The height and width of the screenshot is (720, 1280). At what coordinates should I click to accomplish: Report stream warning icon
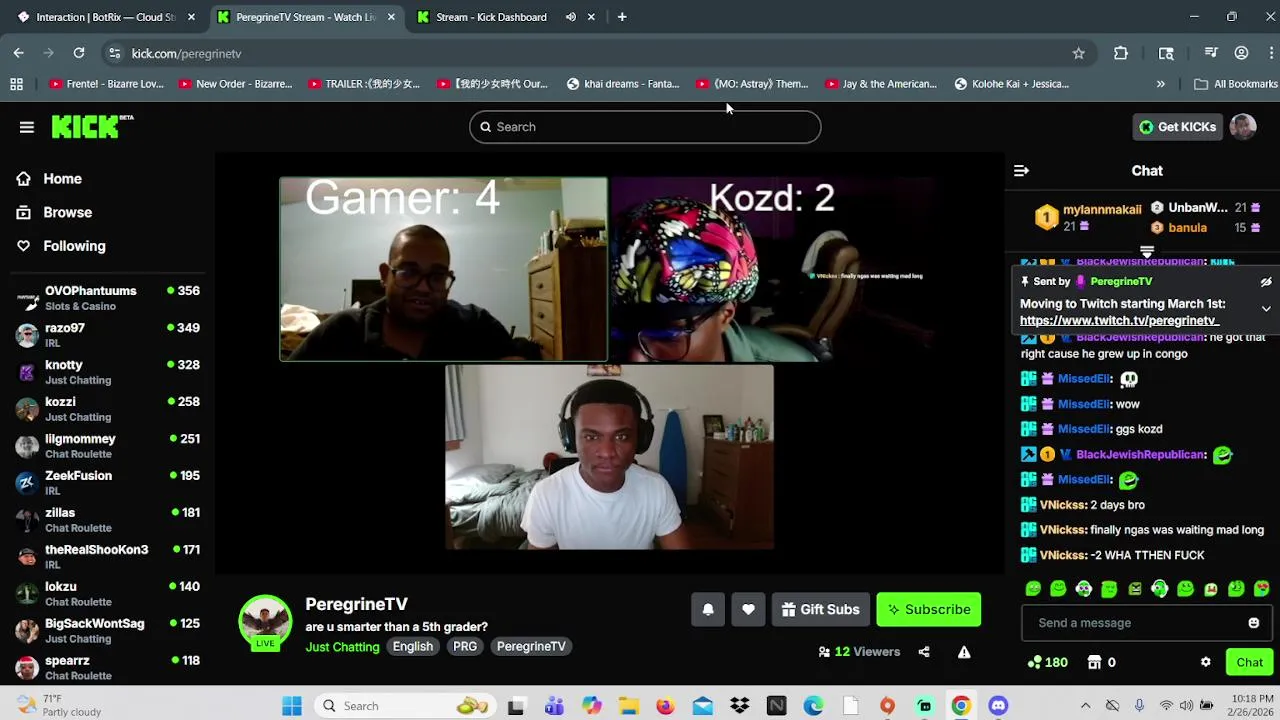pos(964,652)
